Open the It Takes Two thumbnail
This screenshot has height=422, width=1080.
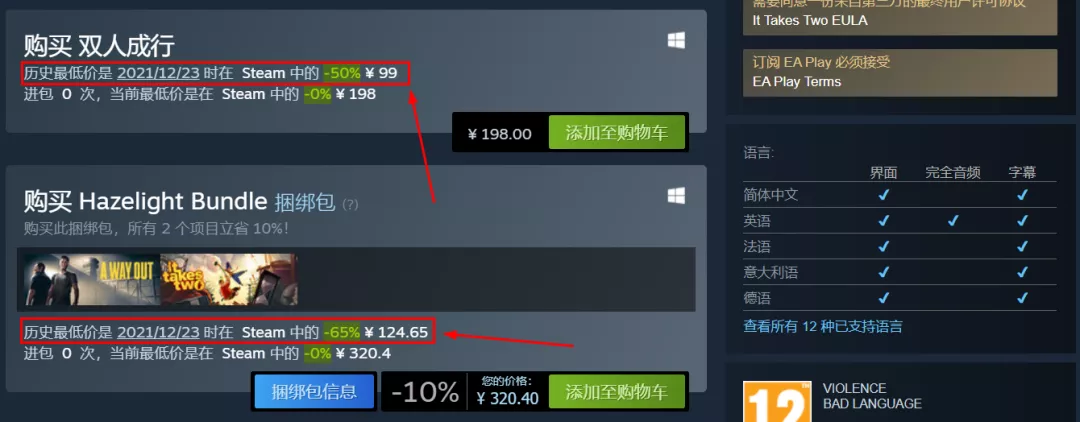(229, 279)
